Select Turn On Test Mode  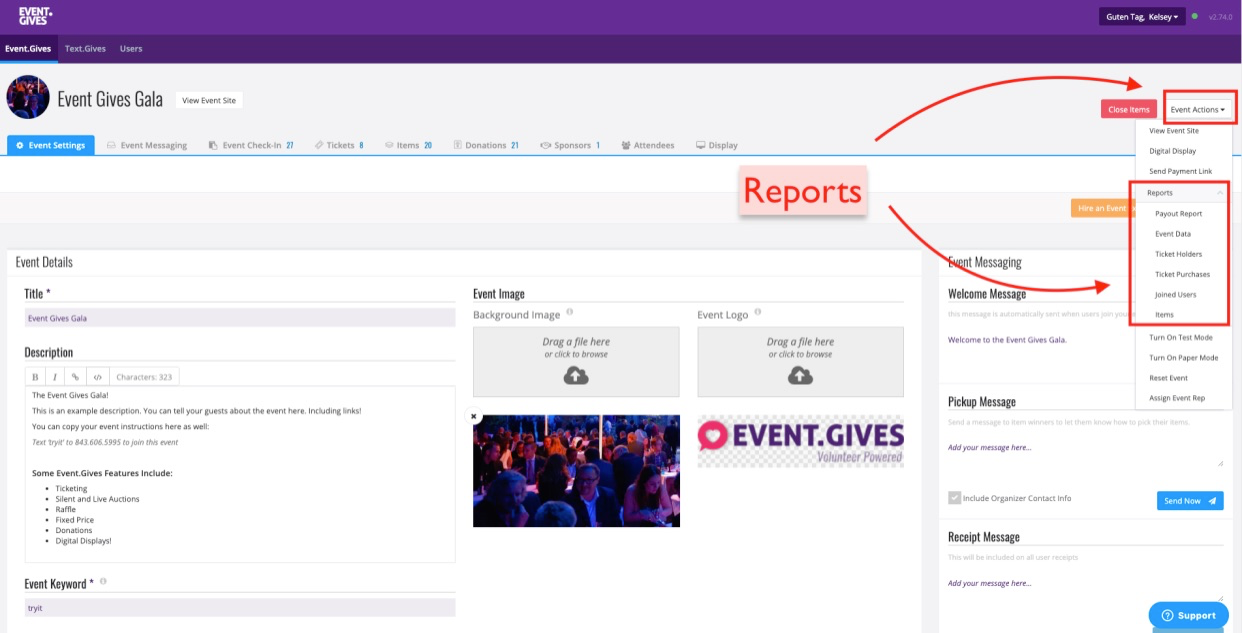(1181, 337)
